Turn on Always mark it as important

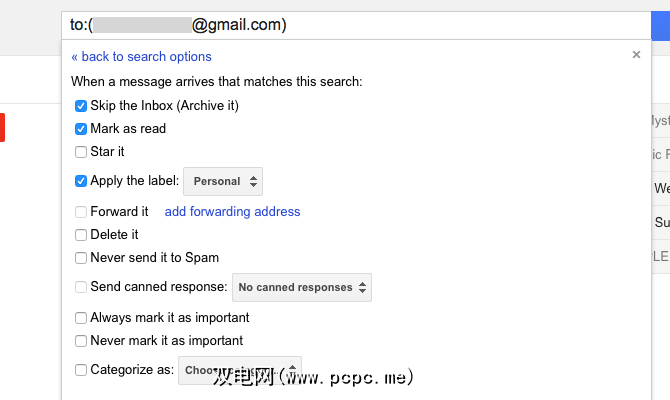tap(81, 318)
